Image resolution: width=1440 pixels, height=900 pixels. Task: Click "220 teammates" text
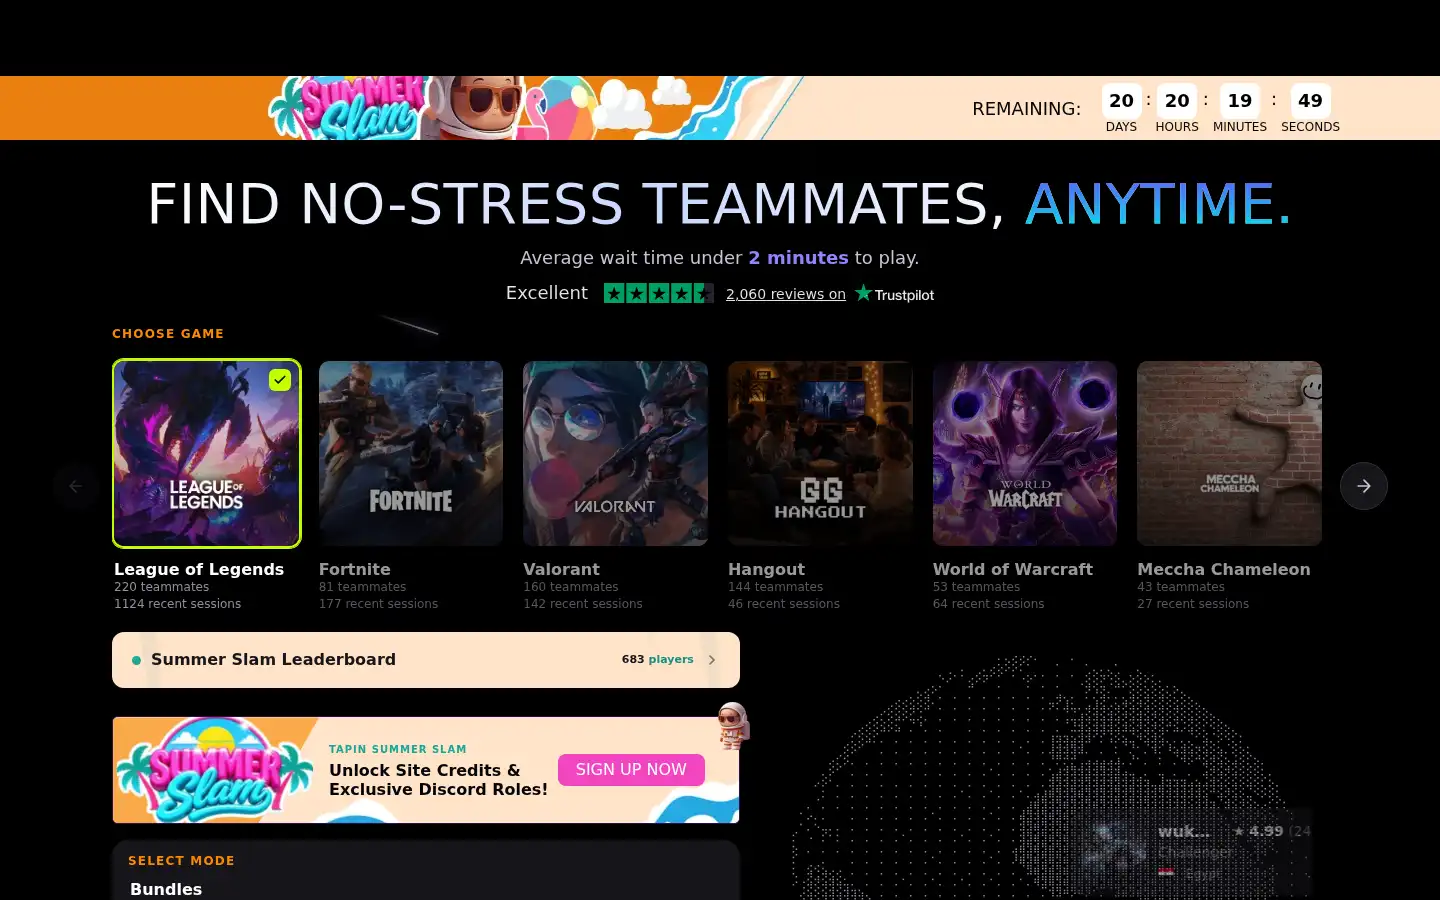click(161, 587)
